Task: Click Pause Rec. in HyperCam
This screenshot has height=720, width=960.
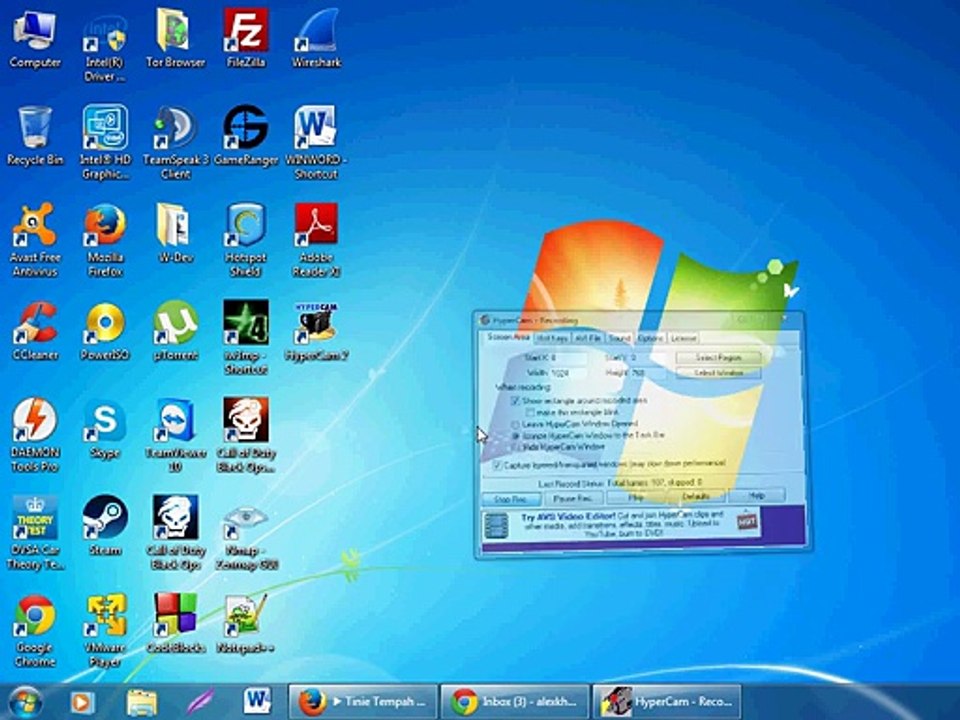Action: (x=573, y=498)
